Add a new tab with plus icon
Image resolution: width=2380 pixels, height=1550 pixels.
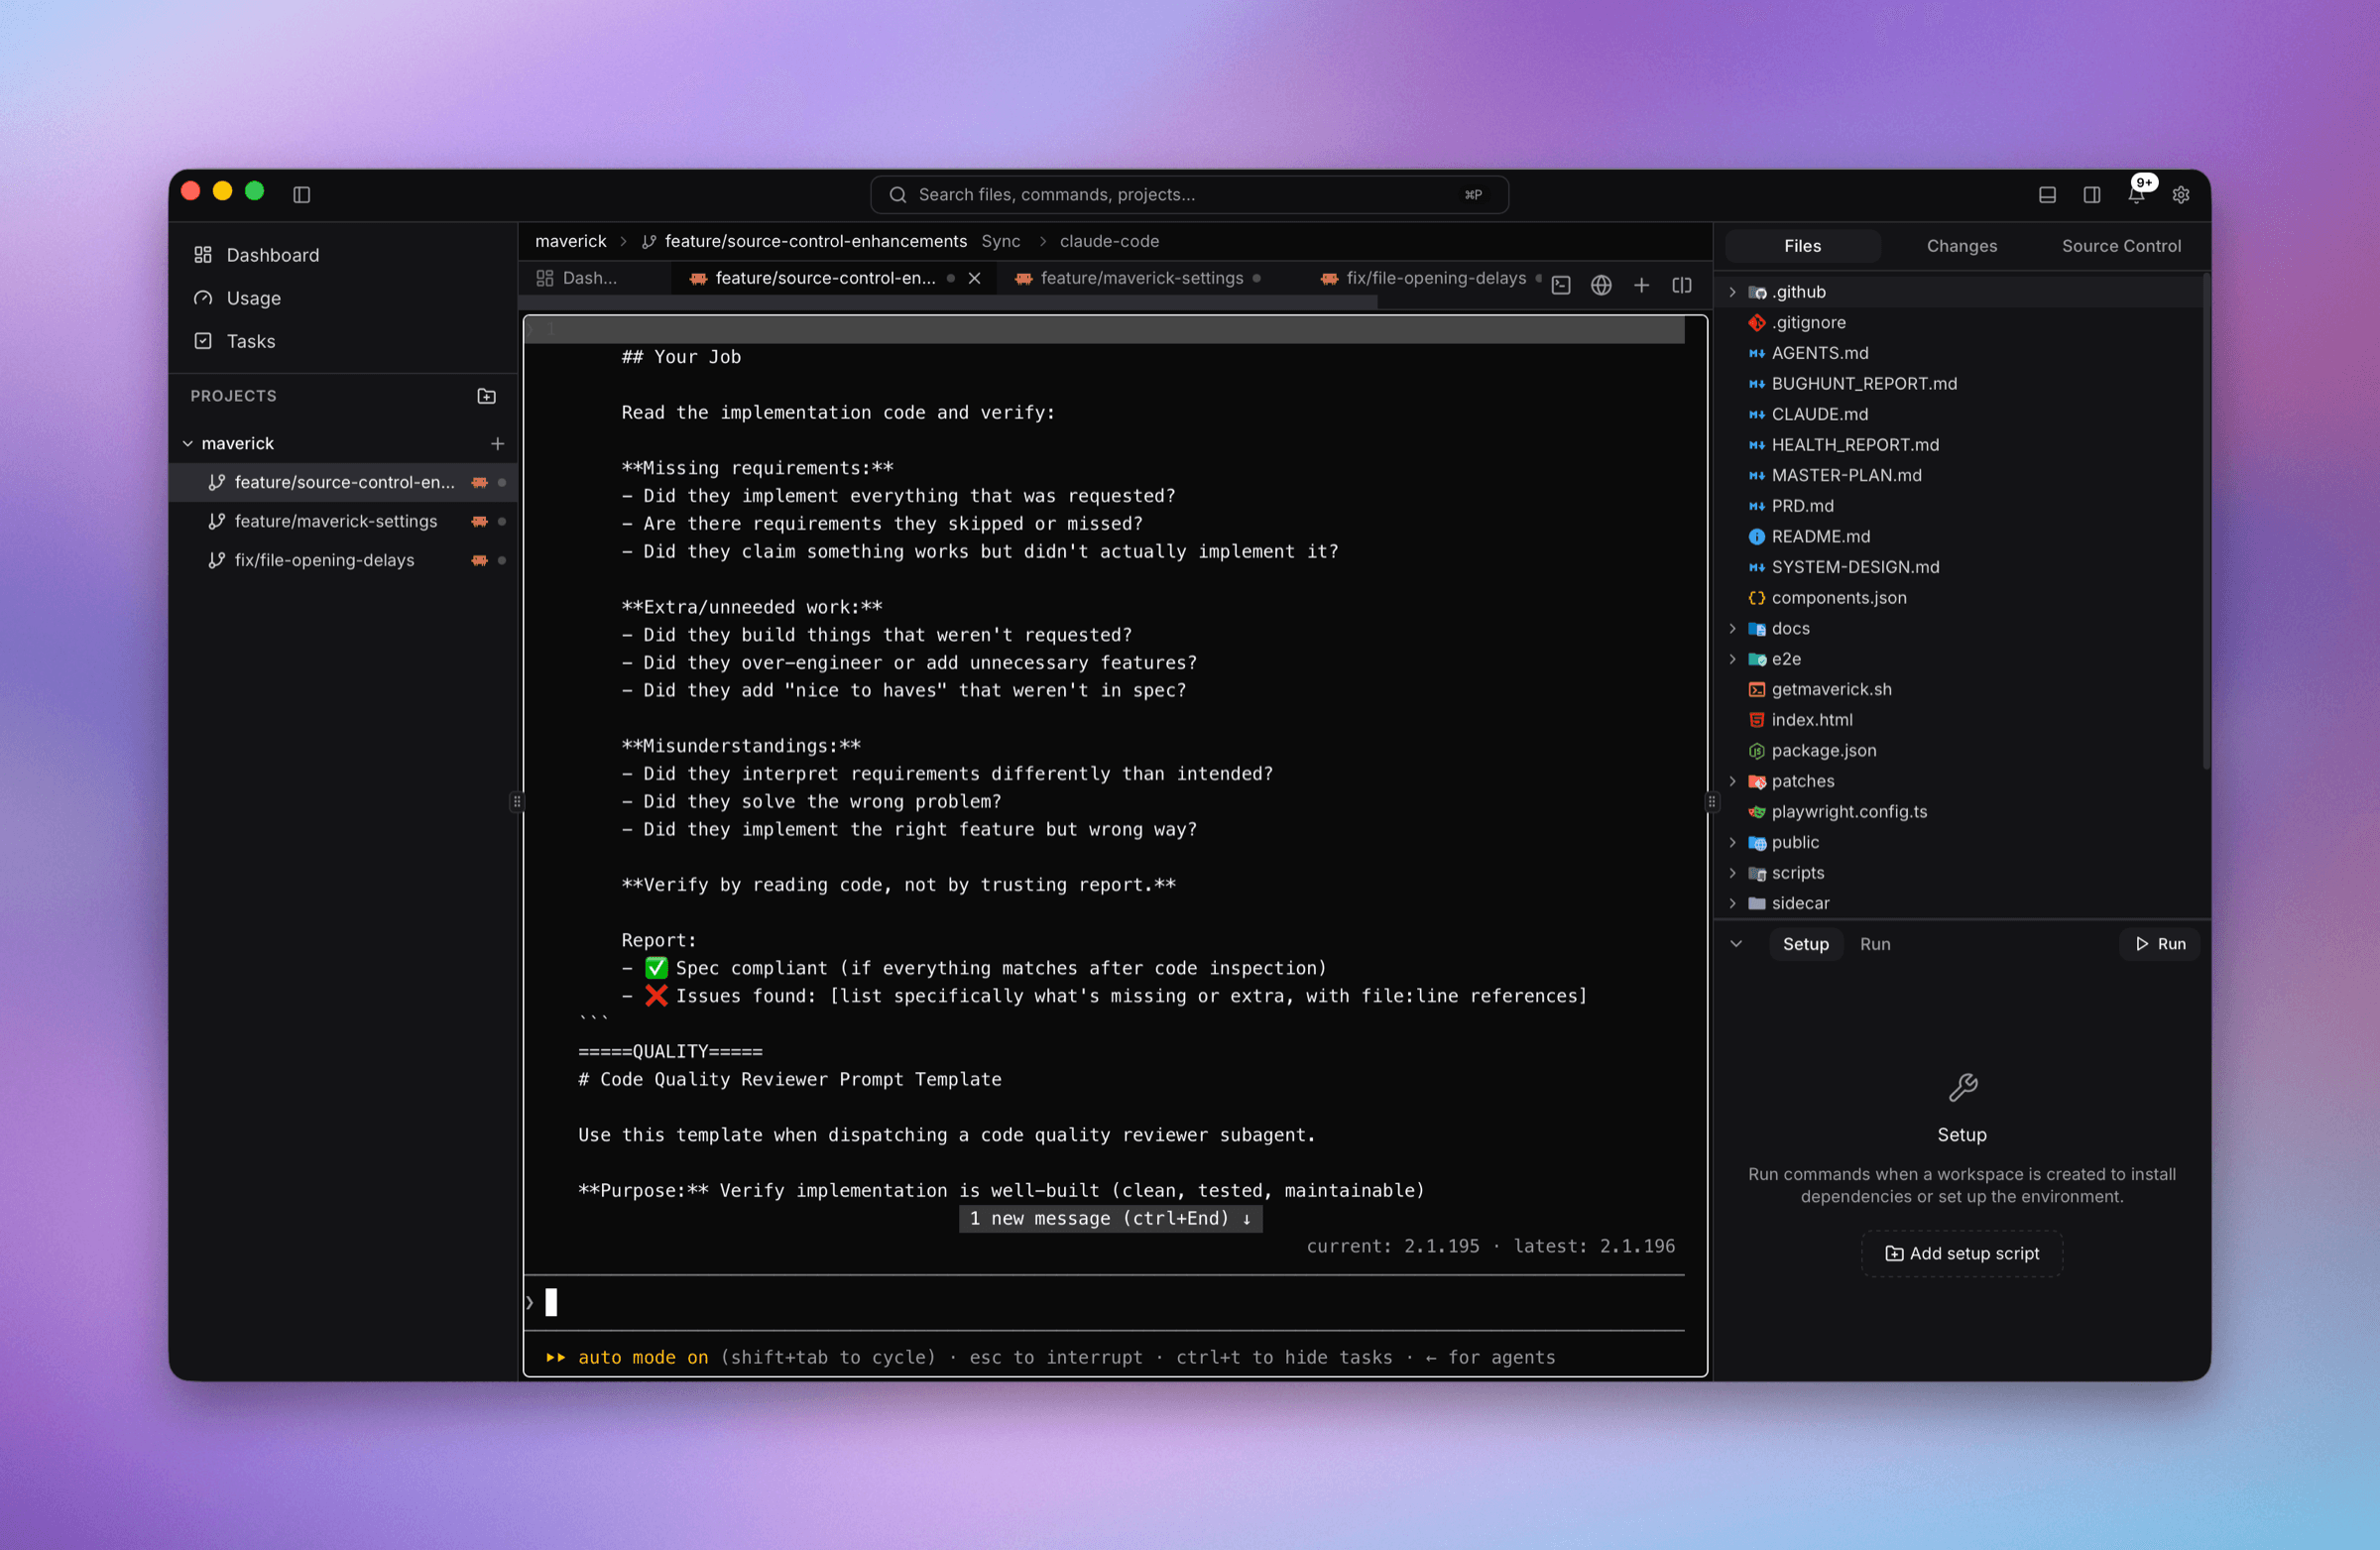pyautogui.click(x=1641, y=285)
